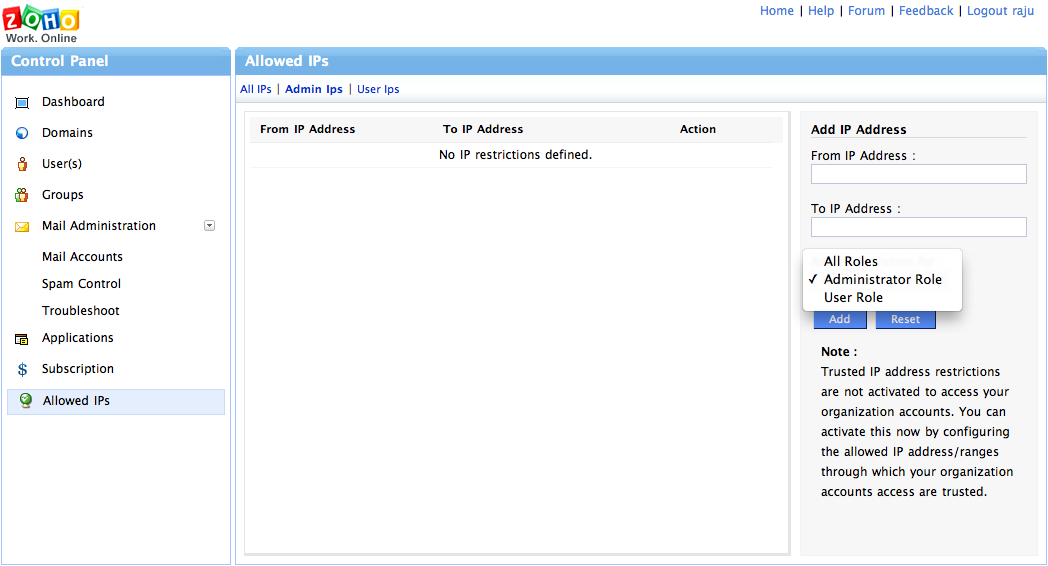Focus the From IP Address field

(918, 174)
